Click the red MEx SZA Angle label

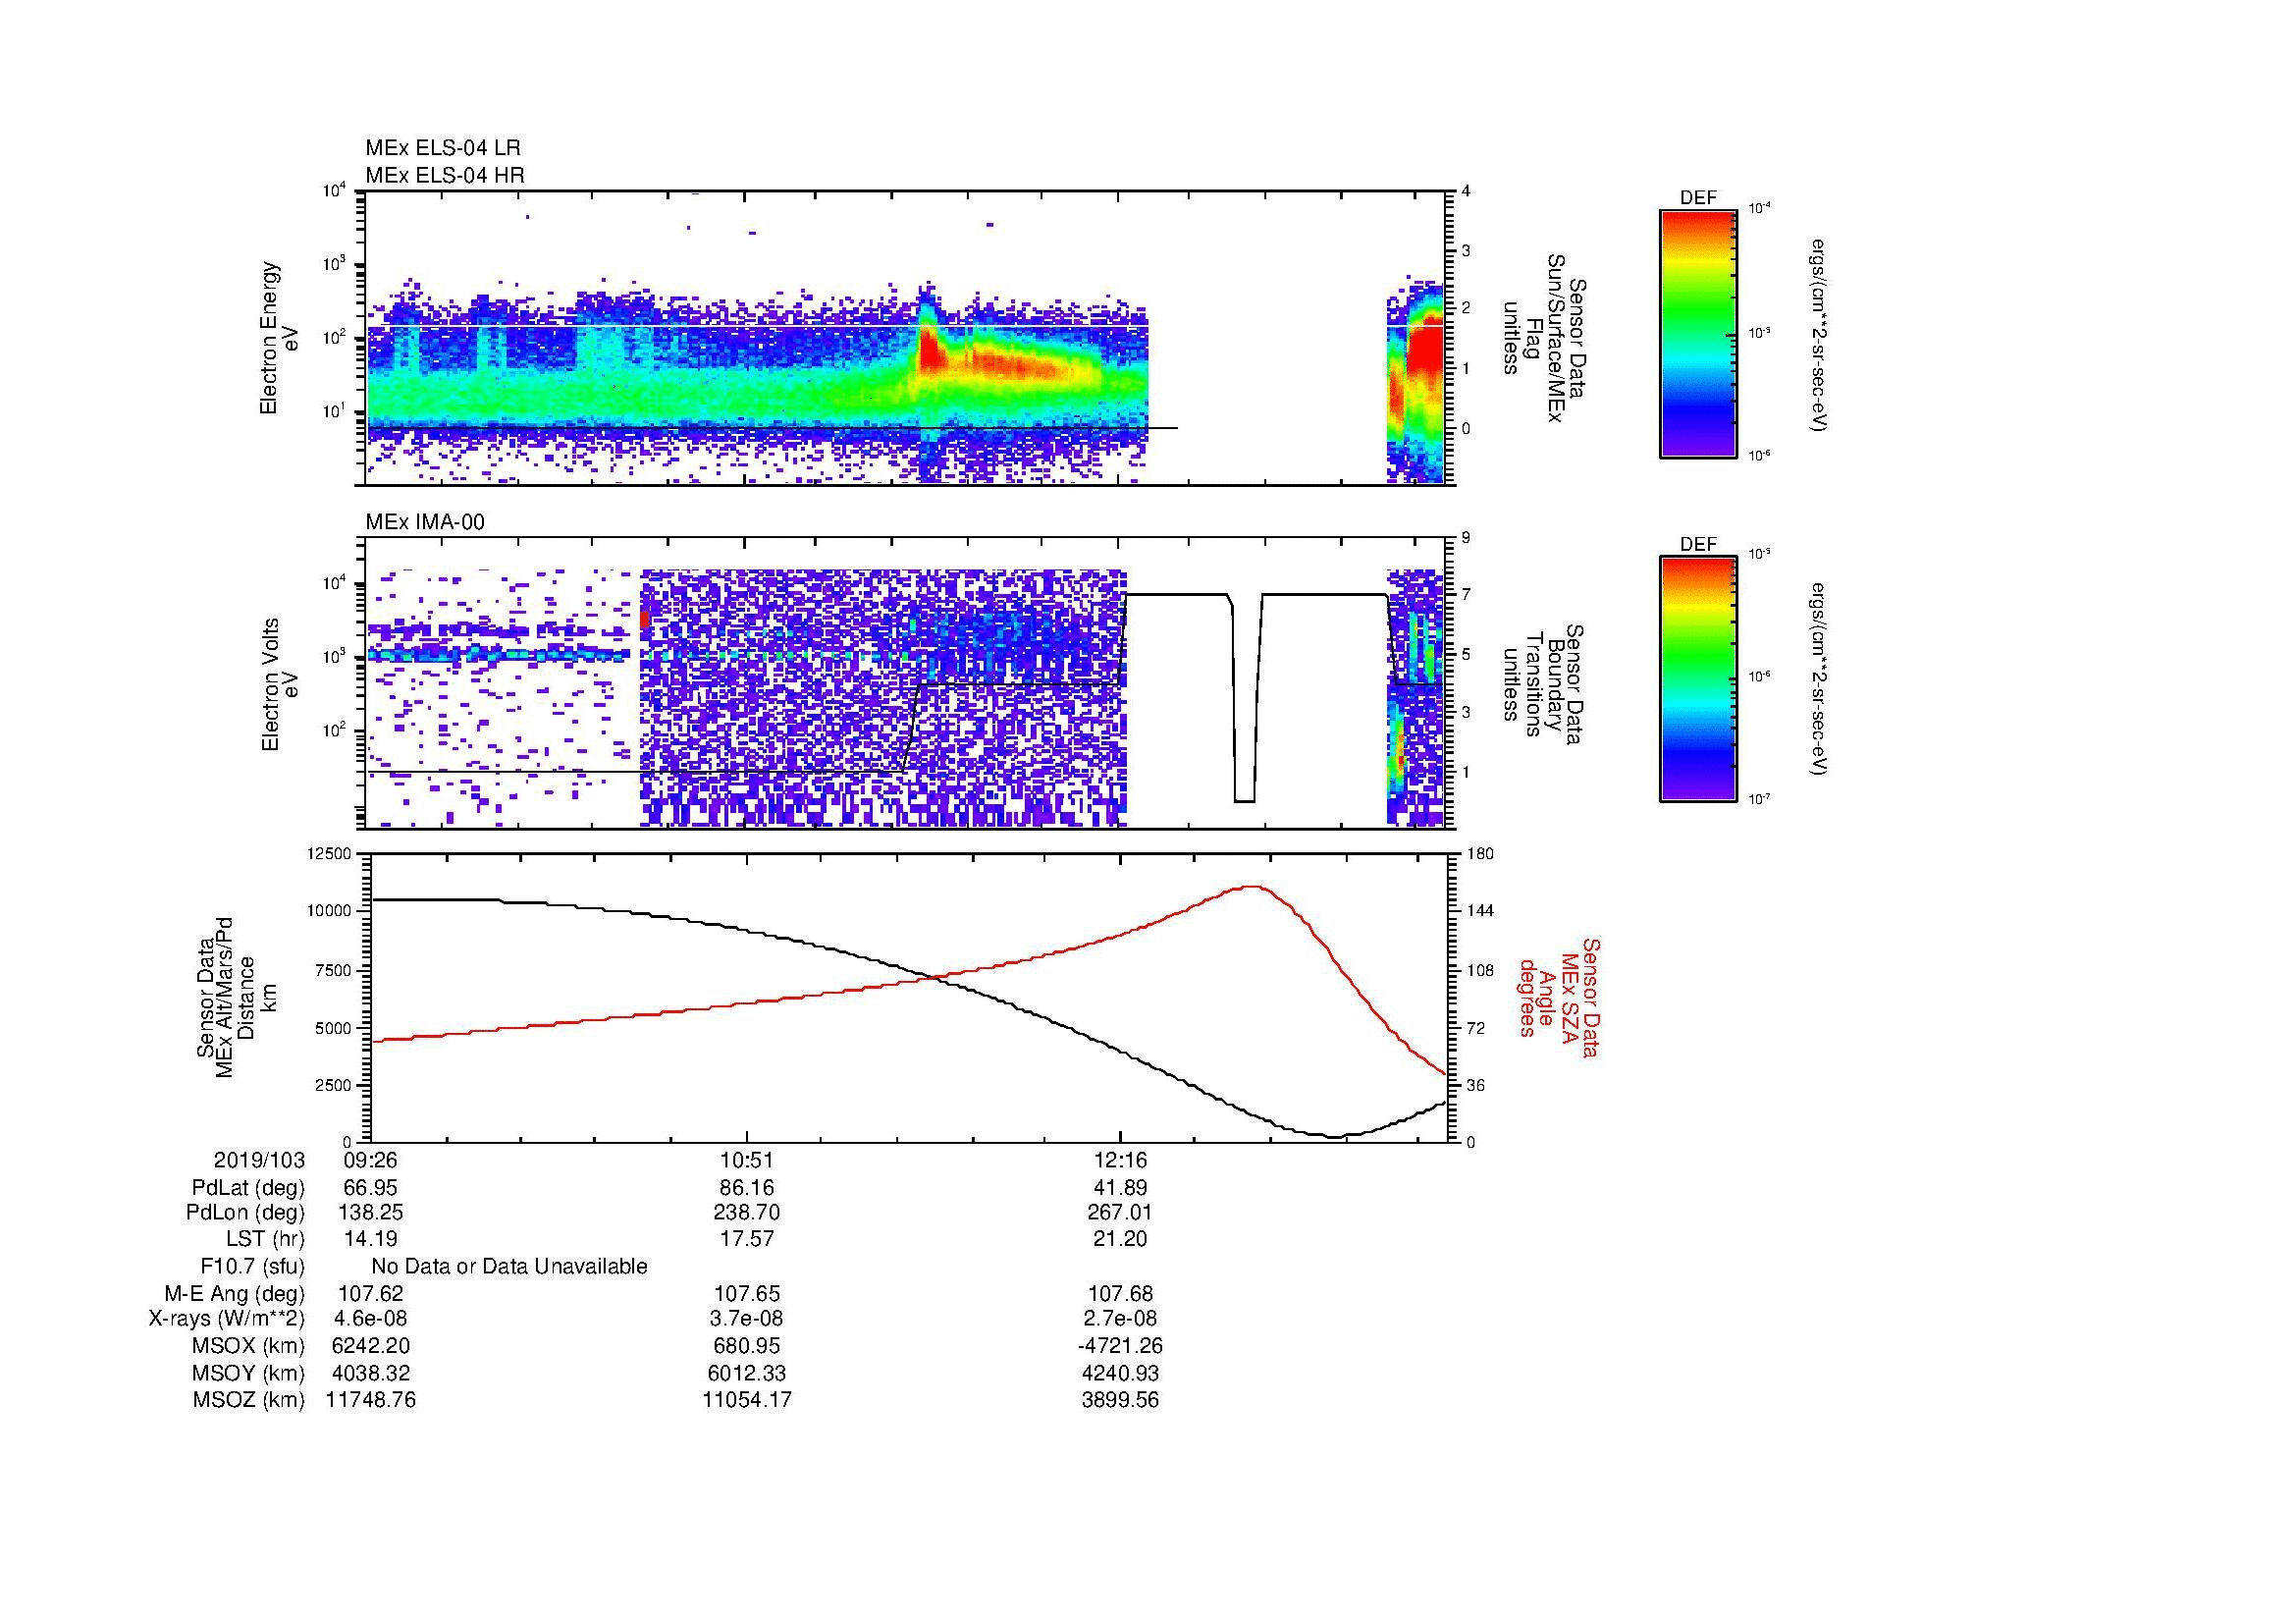pos(1558,998)
